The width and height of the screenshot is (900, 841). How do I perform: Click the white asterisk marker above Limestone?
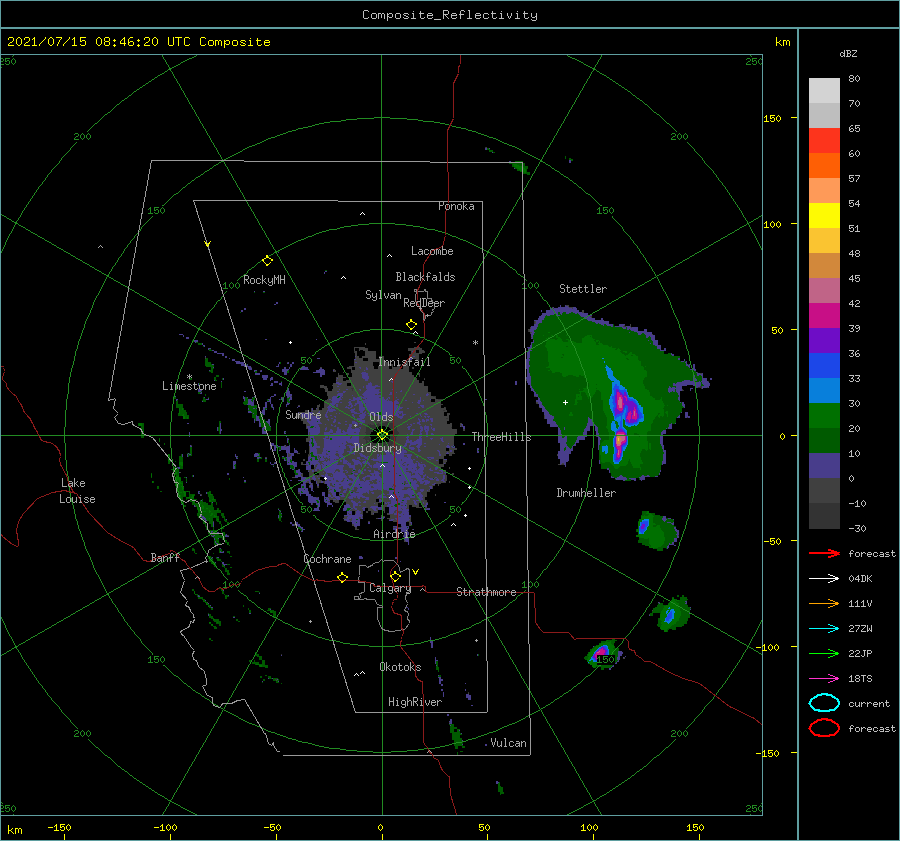tap(189, 377)
